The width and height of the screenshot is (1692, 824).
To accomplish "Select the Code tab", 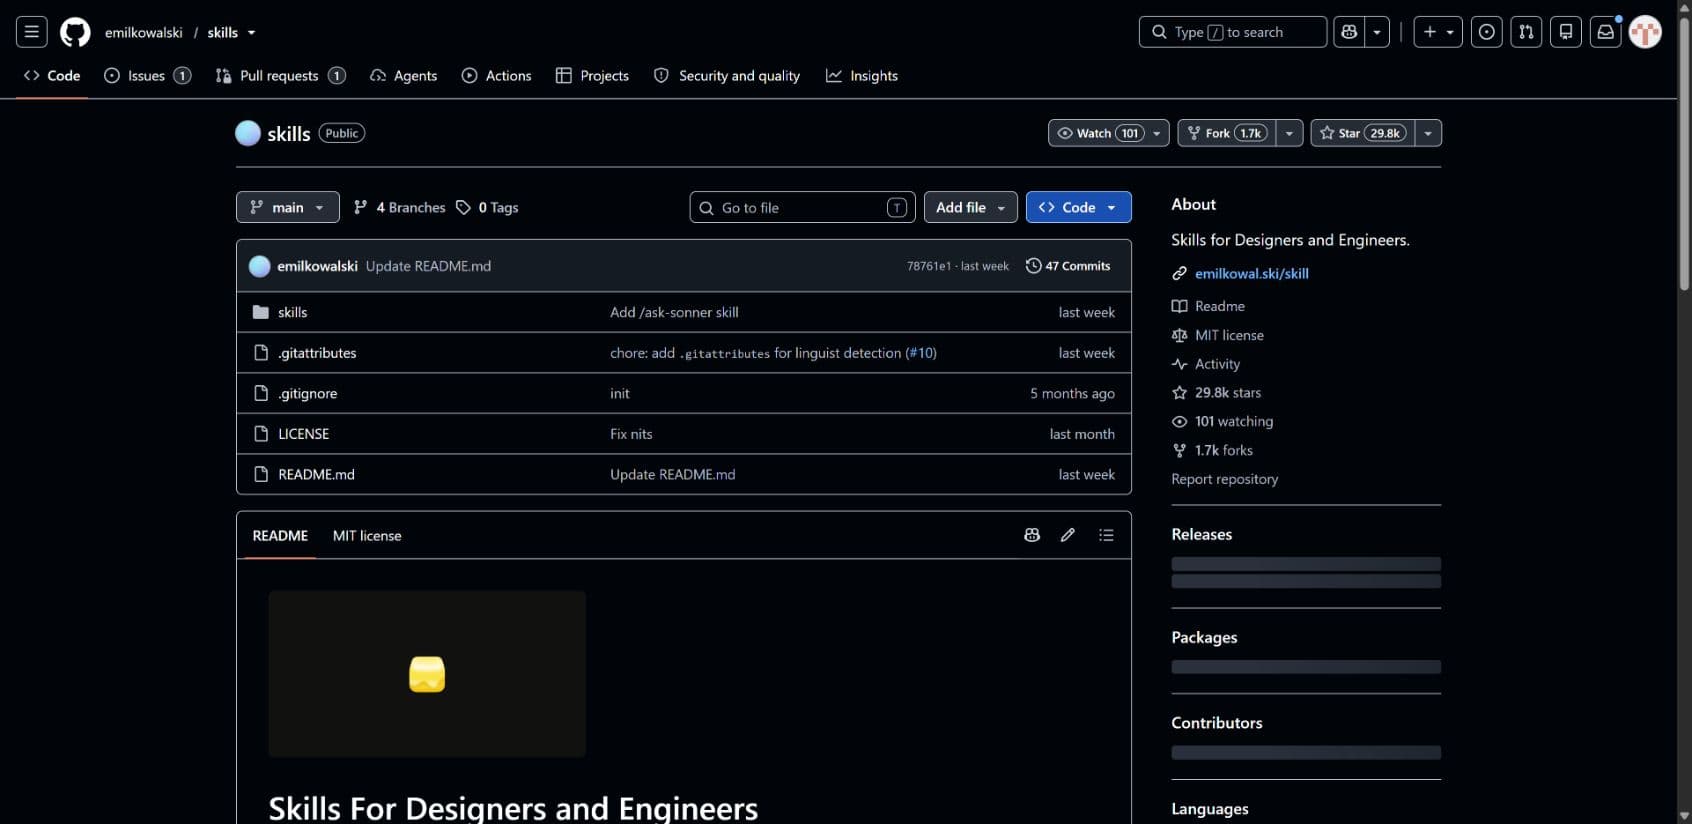I will coord(52,76).
